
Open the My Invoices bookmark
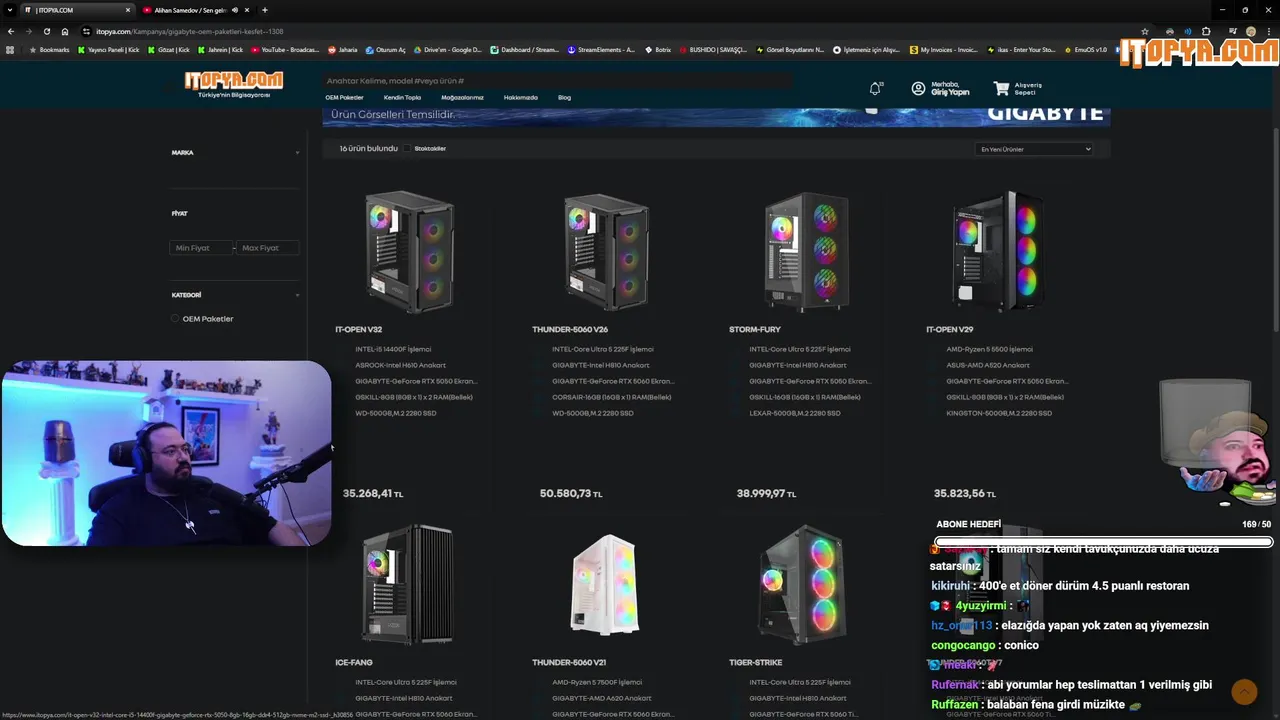[x=943, y=49]
